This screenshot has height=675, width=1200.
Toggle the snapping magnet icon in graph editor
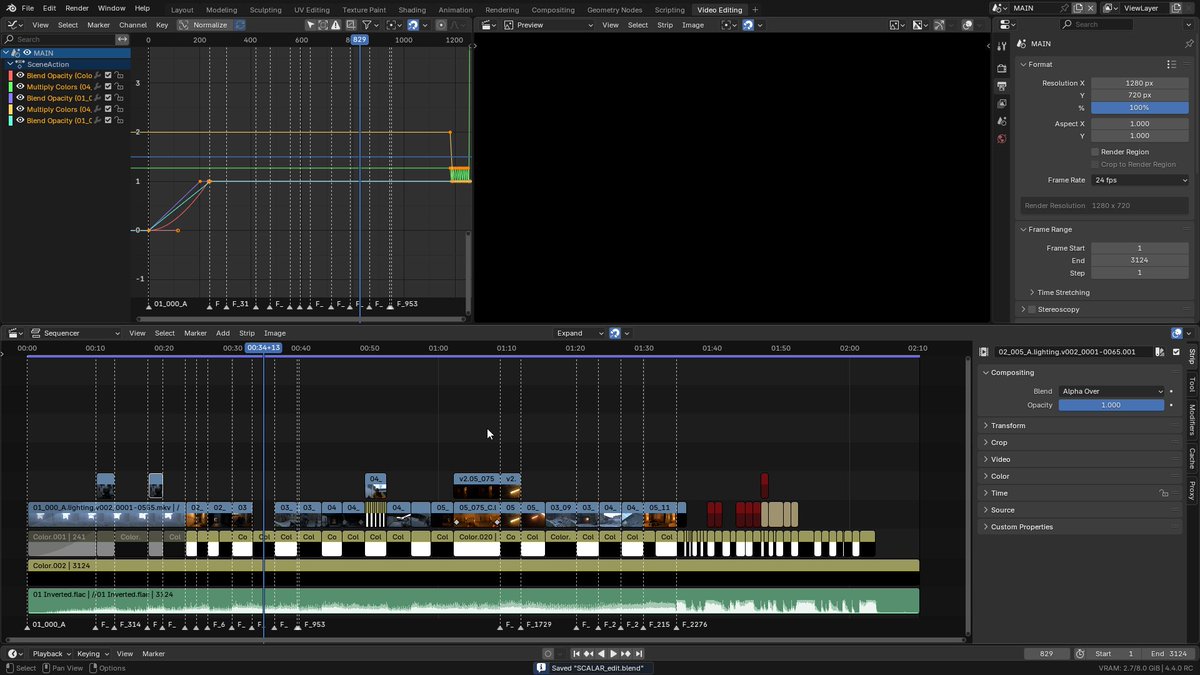click(412, 24)
